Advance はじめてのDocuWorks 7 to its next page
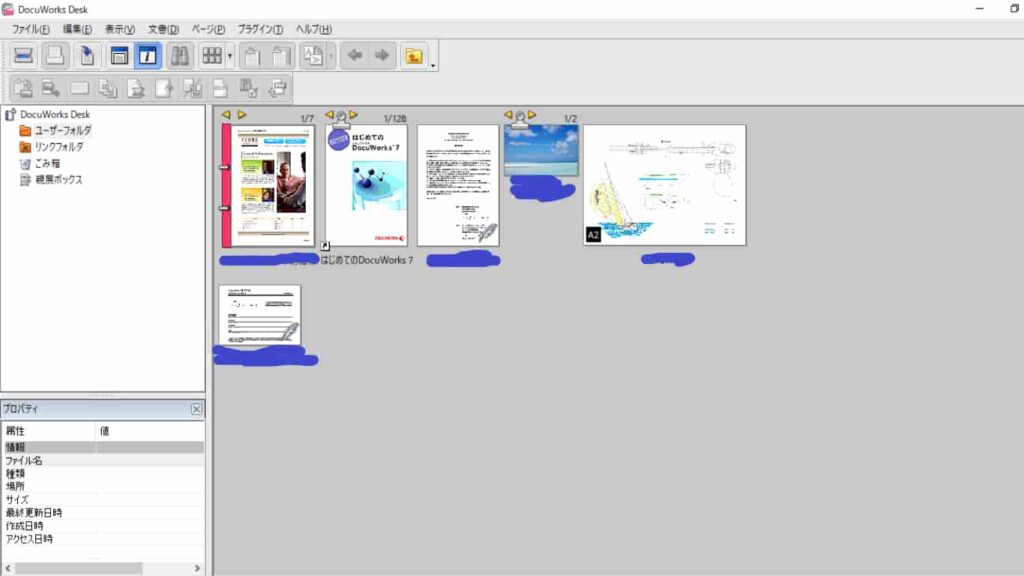The width and height of the screenshot is (1024, 576). [x=353, y=115]
